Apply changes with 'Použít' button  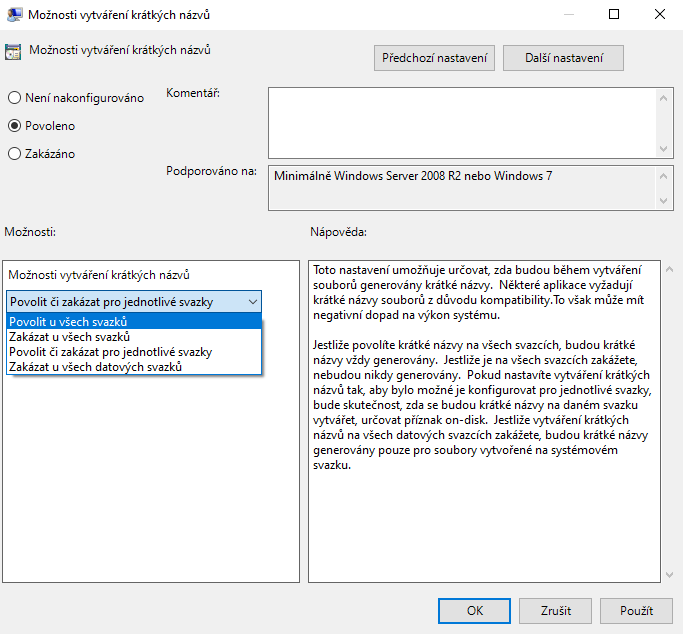[x=636, y=610]
